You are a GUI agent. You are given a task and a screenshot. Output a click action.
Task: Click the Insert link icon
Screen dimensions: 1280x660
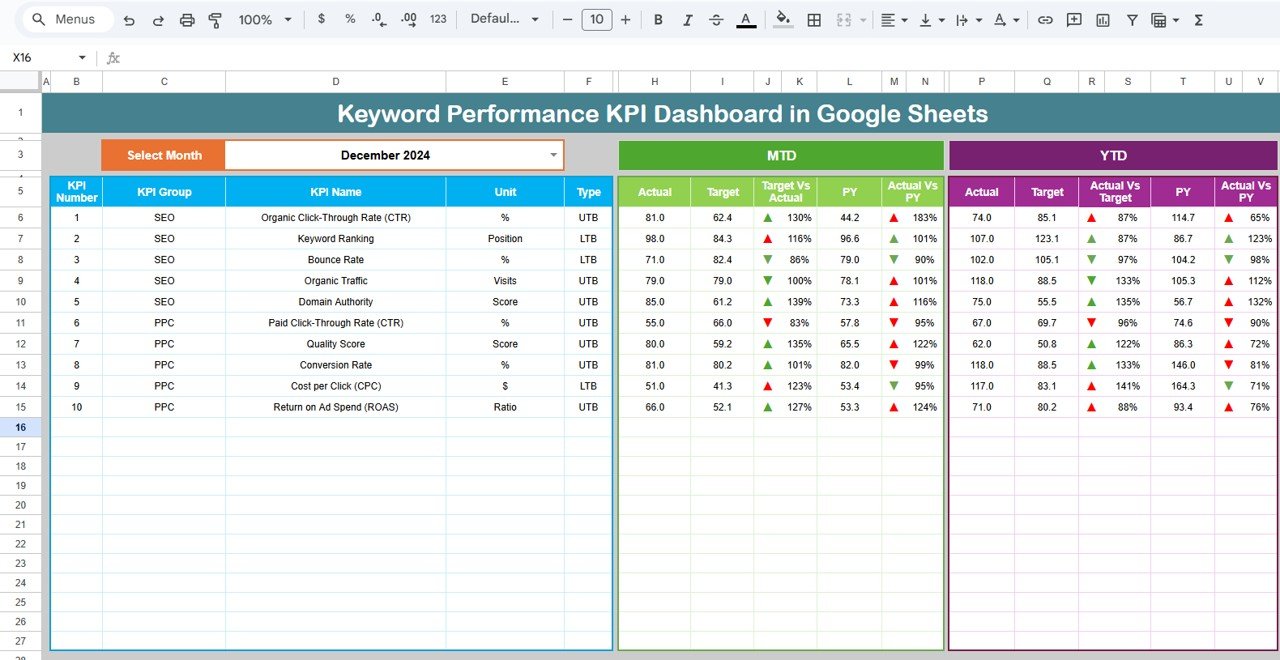pyautogui.click(x=1045, y=19)
